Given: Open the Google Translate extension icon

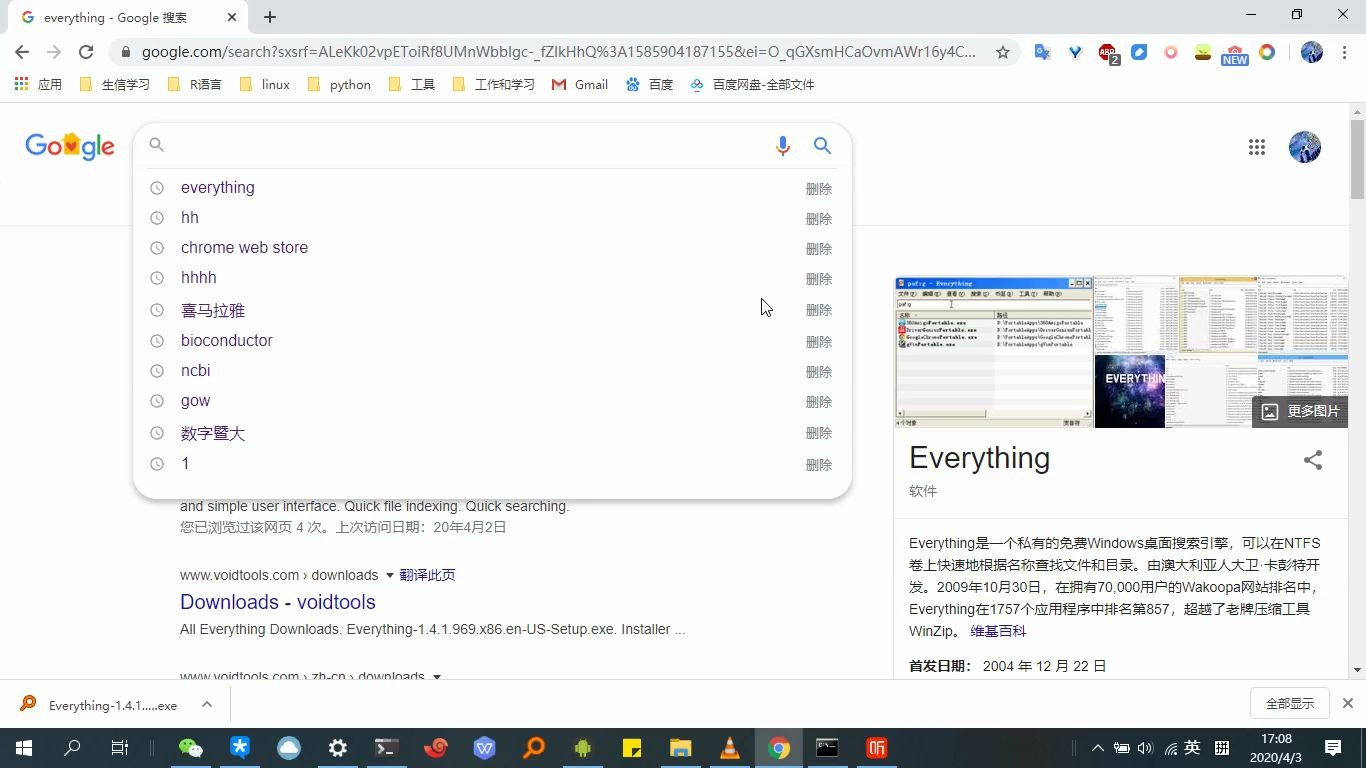Looking at the screenshot, I should (x=1042, y=52).
